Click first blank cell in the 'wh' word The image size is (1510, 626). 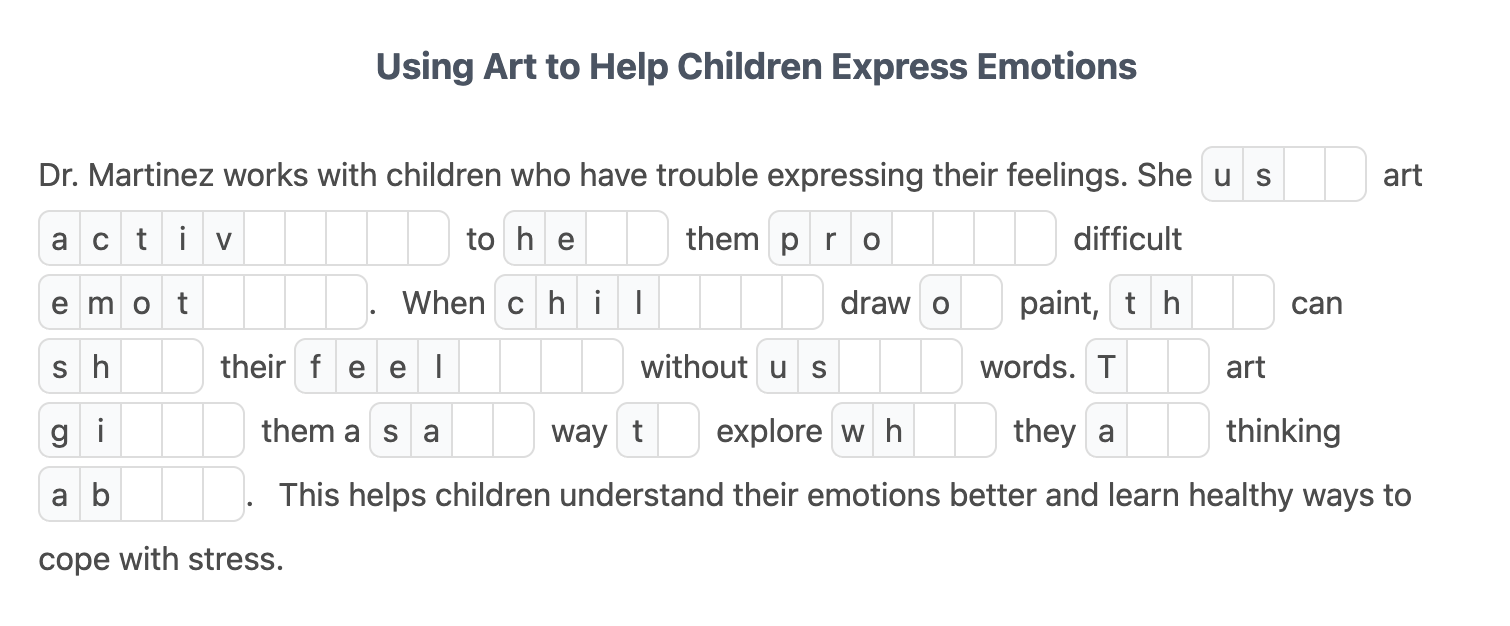(934, 431)
